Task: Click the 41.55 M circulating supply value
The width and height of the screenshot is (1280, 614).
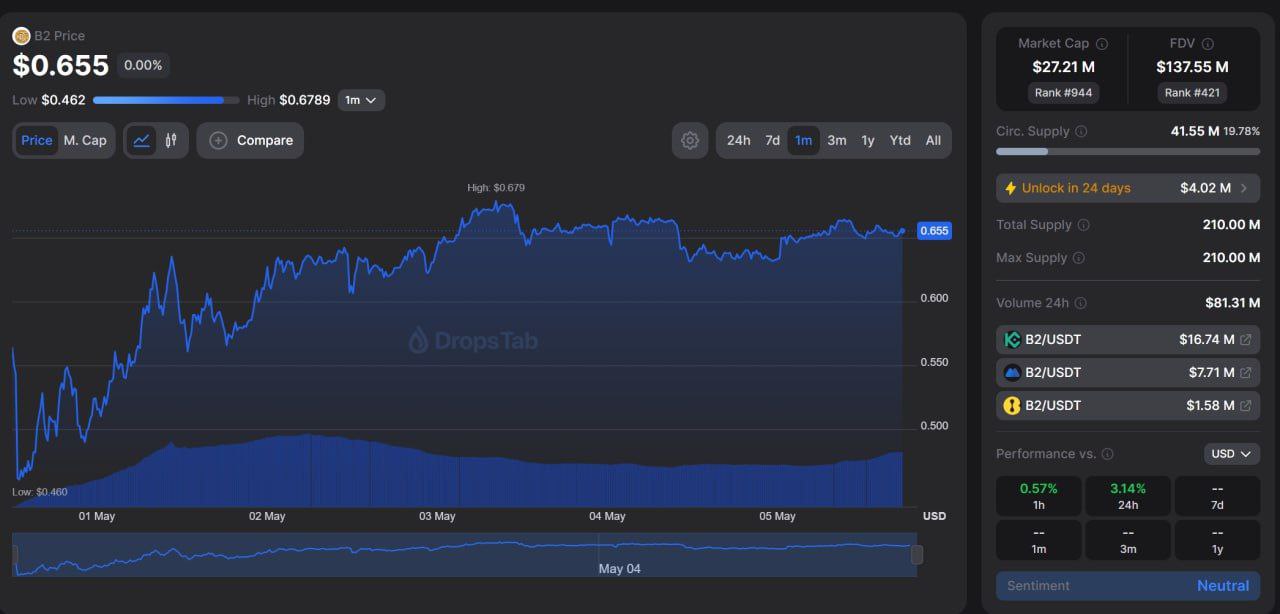Action: [1195, 131]
